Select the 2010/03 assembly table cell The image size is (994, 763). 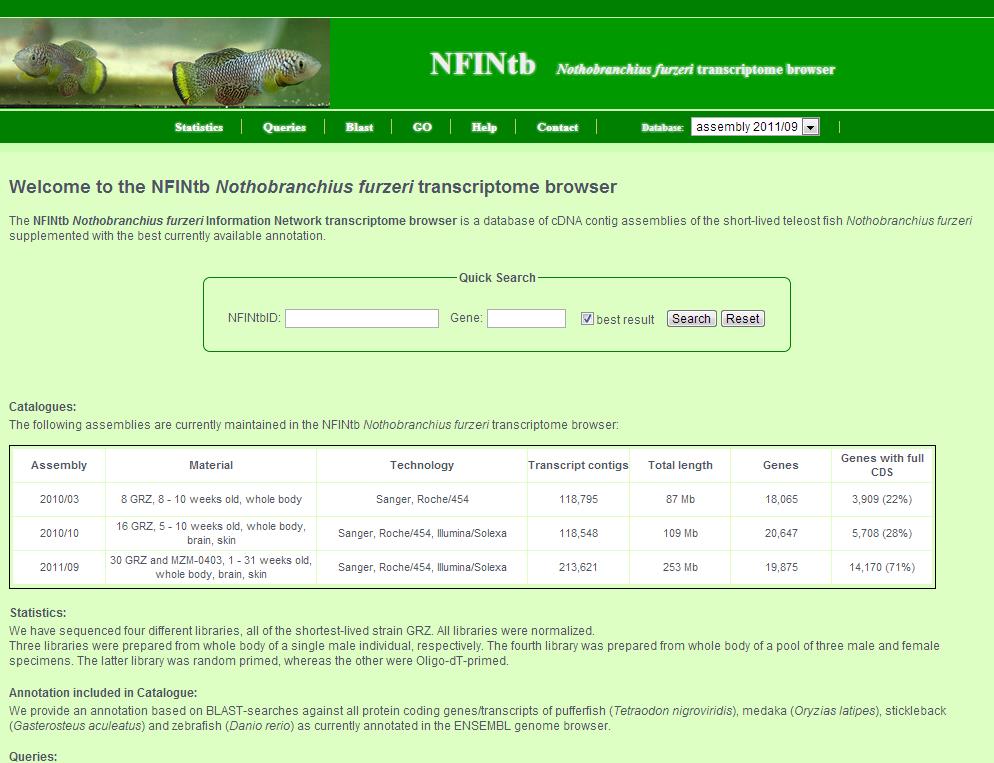coord(59,499)
